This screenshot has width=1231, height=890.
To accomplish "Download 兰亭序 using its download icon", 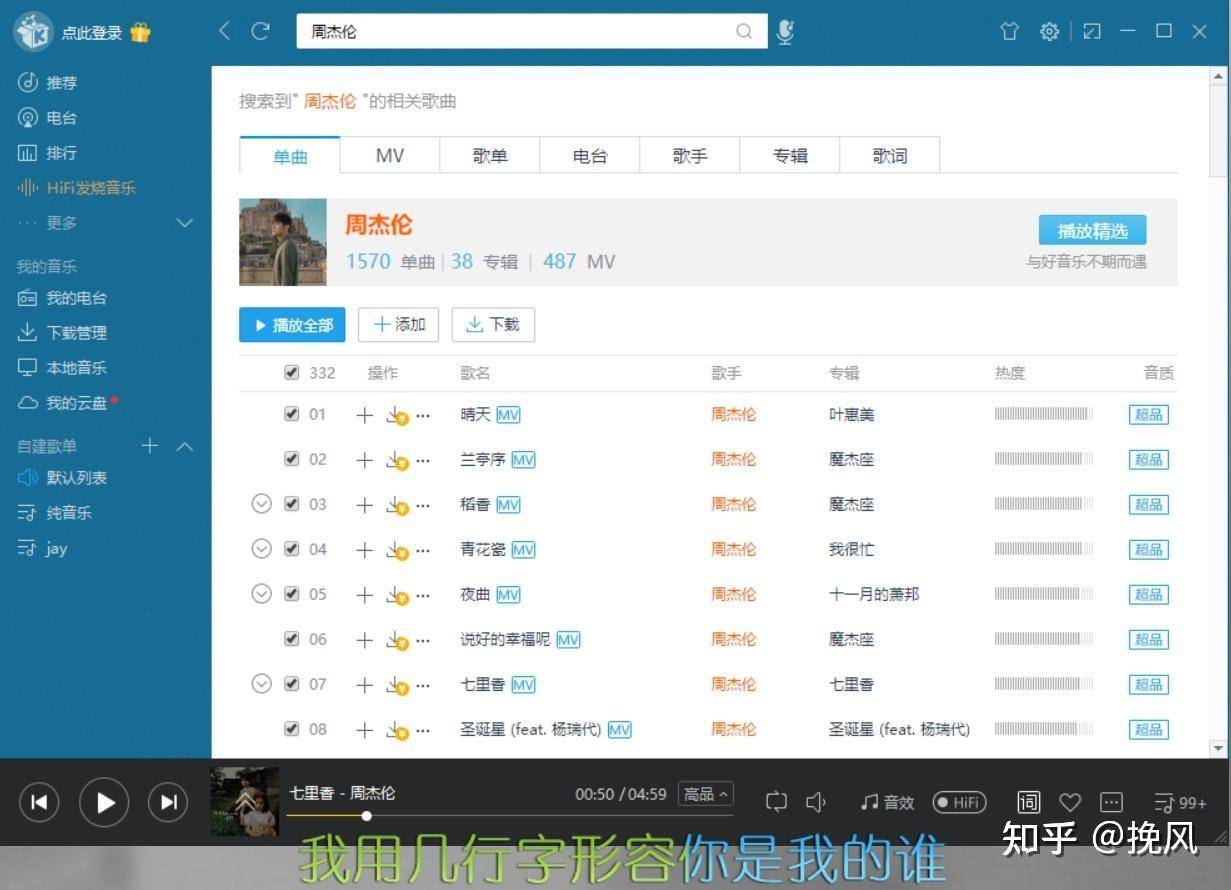I will pyautogui.click(x=398, y=461).
